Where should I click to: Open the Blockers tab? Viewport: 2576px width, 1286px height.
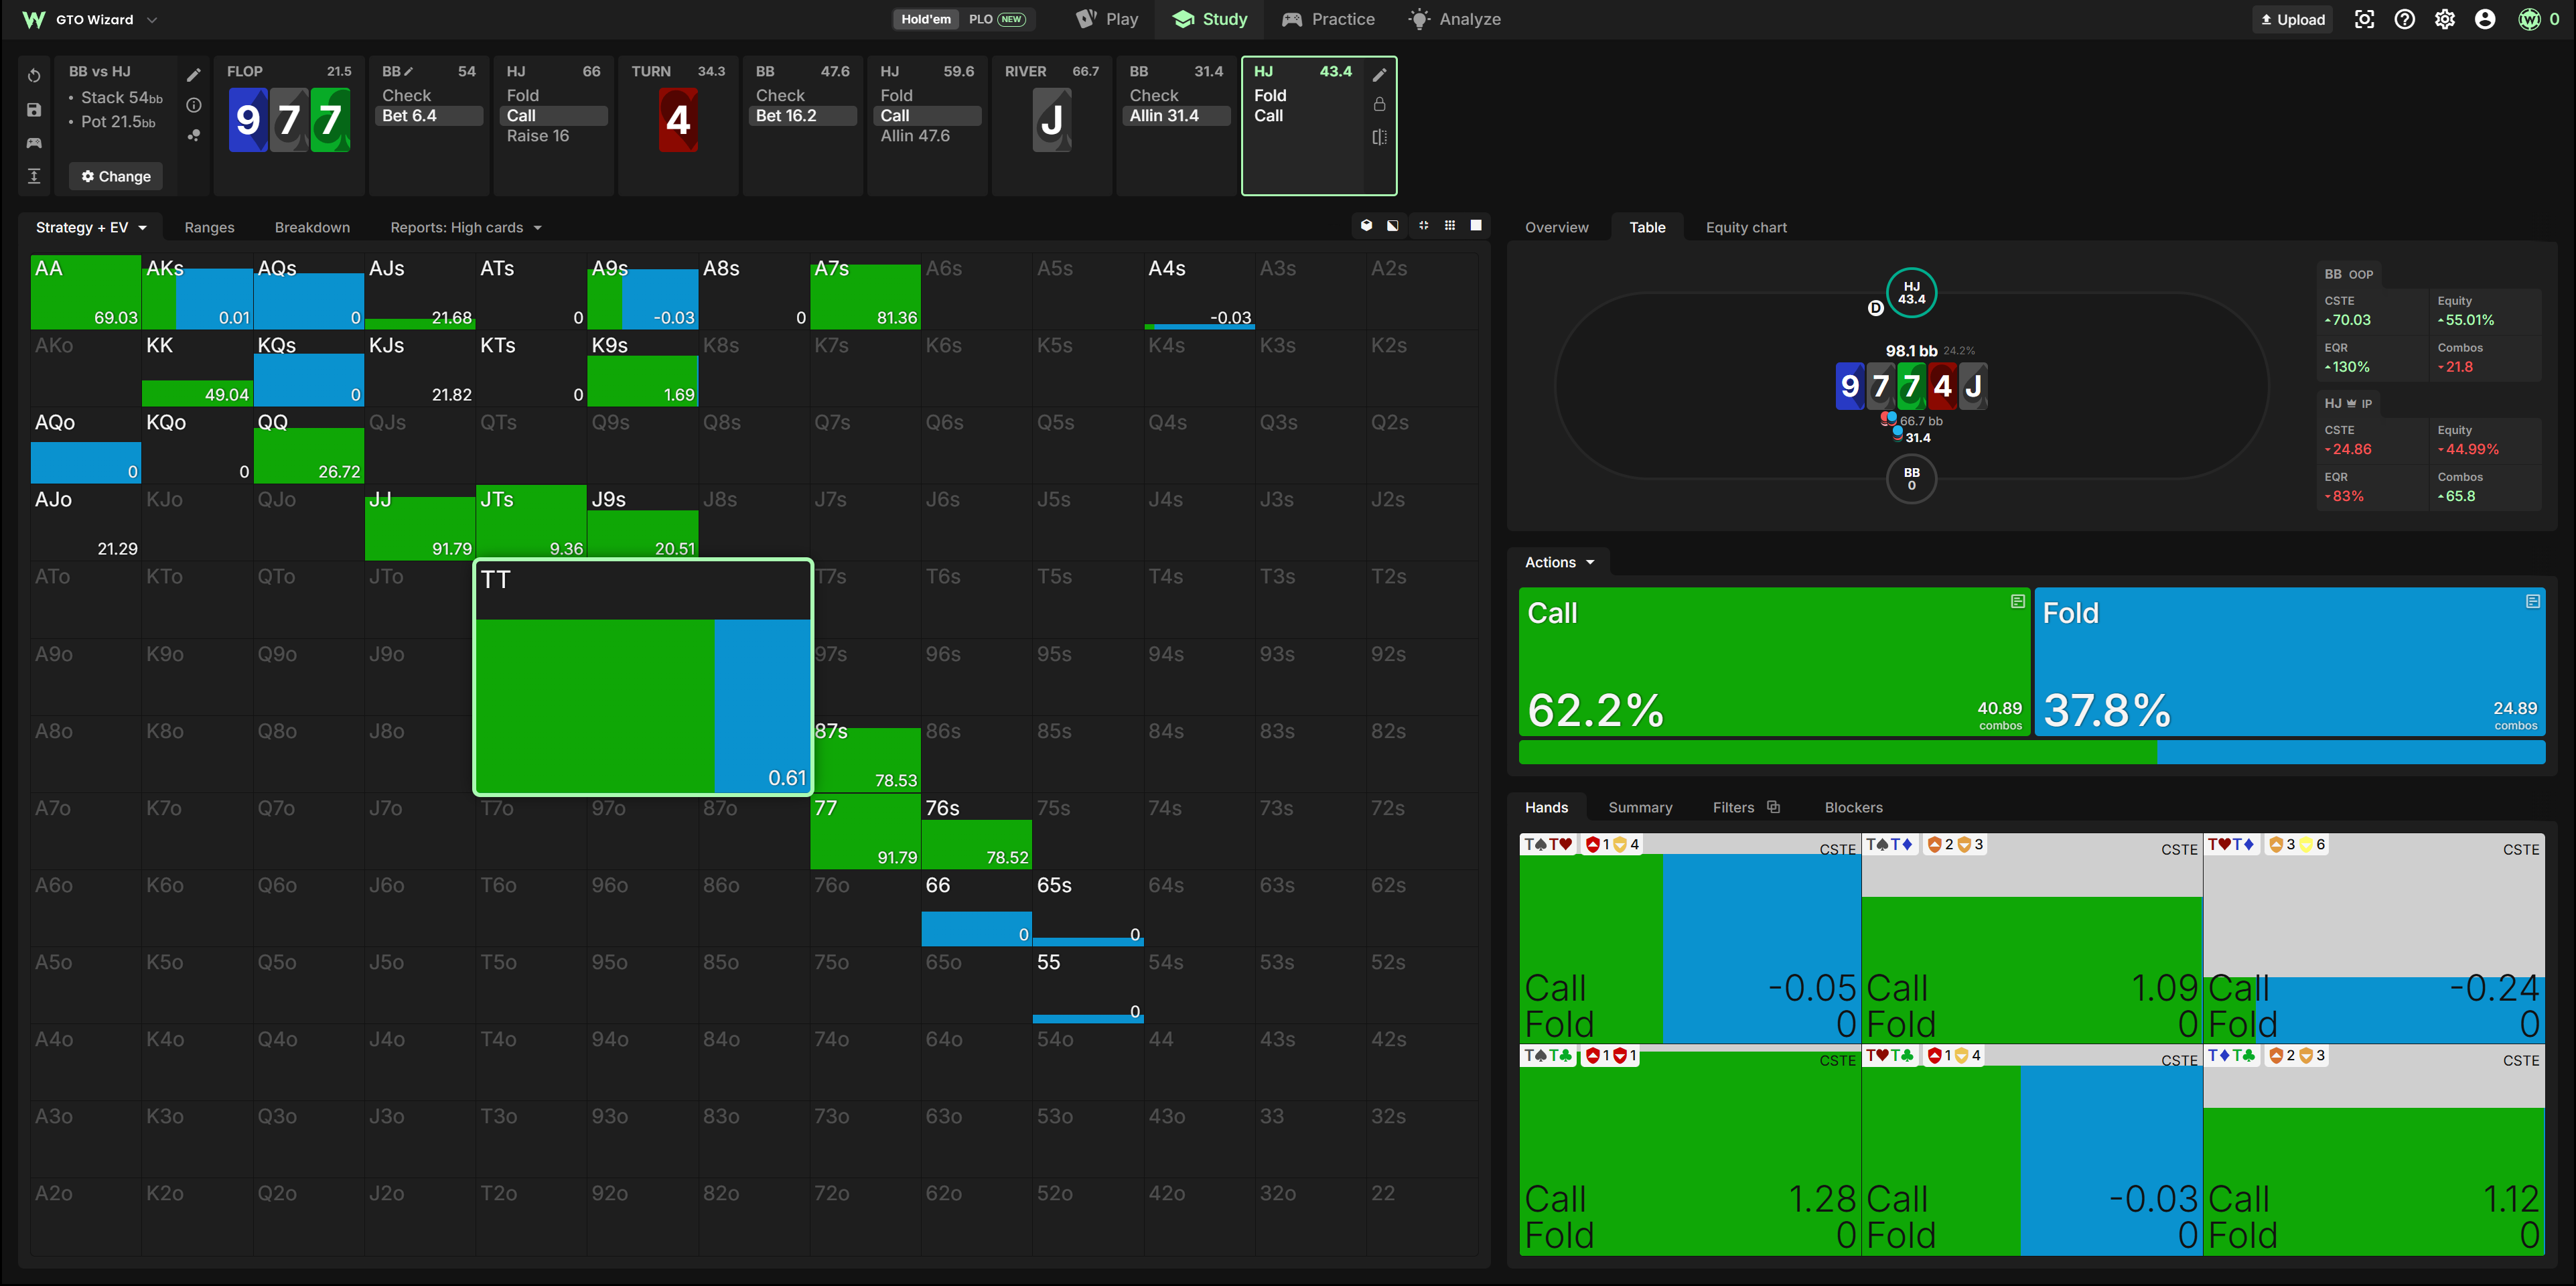(1853, 807)
